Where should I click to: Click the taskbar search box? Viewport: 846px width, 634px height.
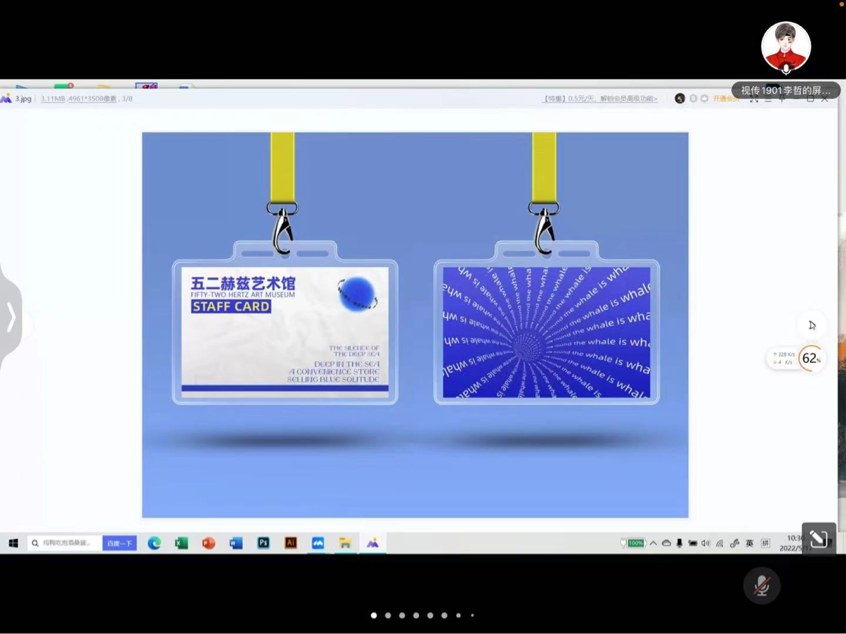64,543
